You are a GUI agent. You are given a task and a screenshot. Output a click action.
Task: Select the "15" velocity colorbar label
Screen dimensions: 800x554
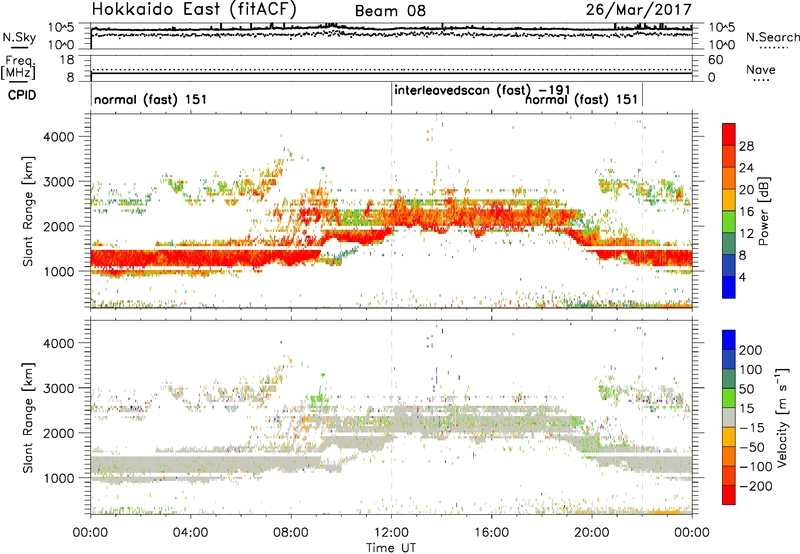(x=747, y=409)
